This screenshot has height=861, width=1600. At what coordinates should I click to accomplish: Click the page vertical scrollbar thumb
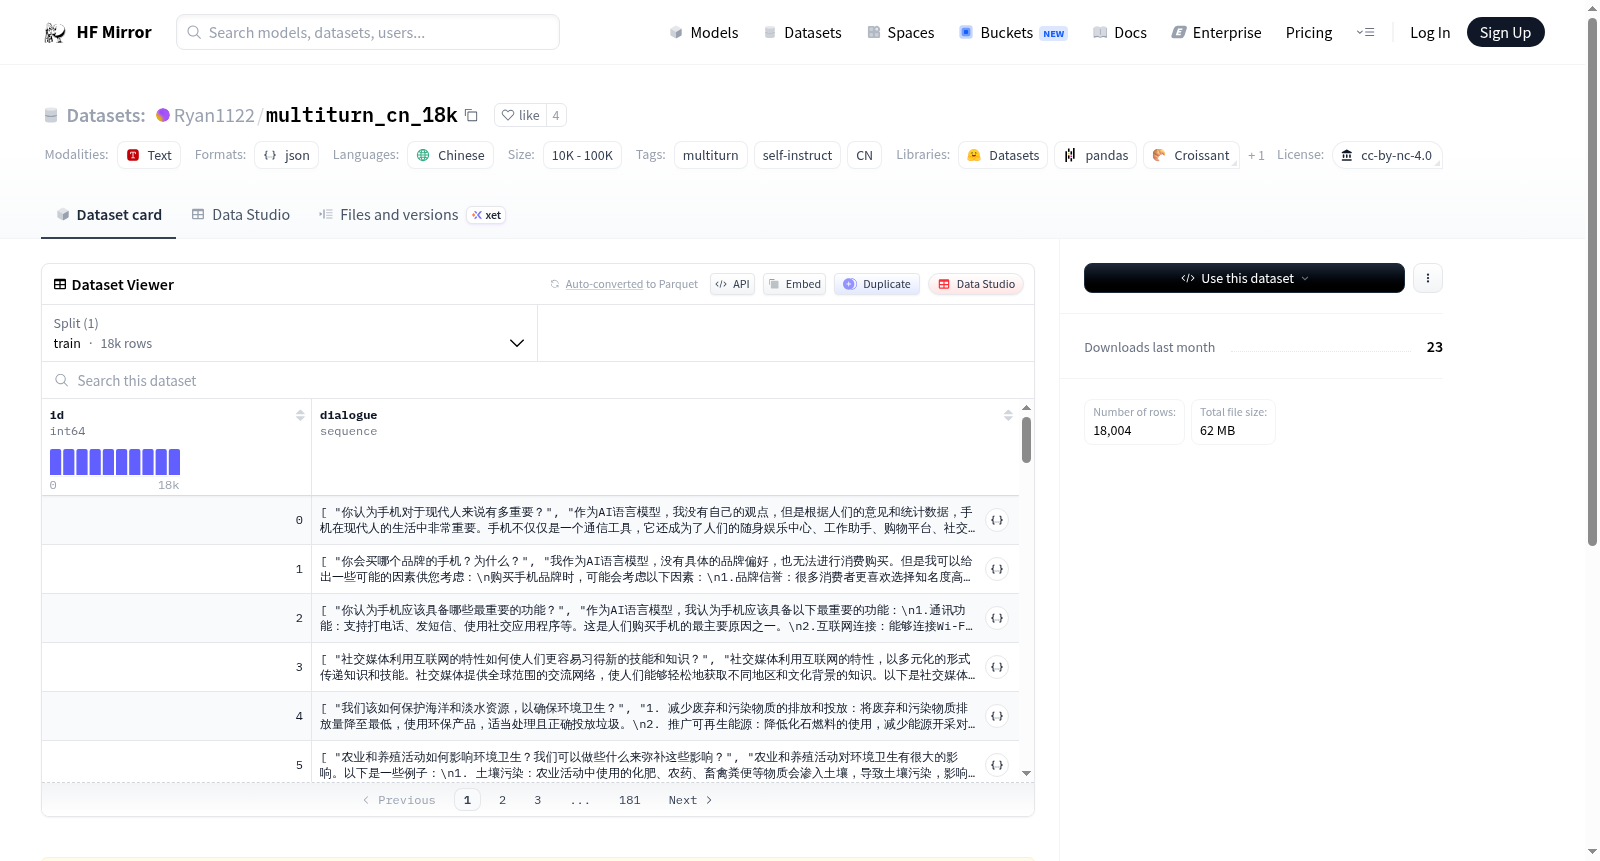pyautogui.click(x=1592, y=280)
